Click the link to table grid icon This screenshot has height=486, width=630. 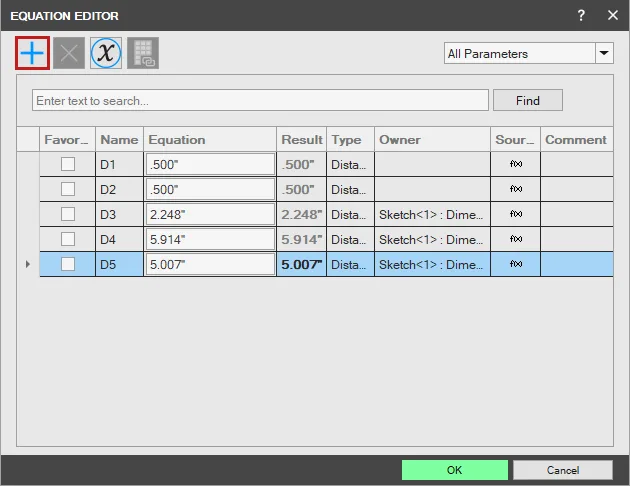point(143,53)
